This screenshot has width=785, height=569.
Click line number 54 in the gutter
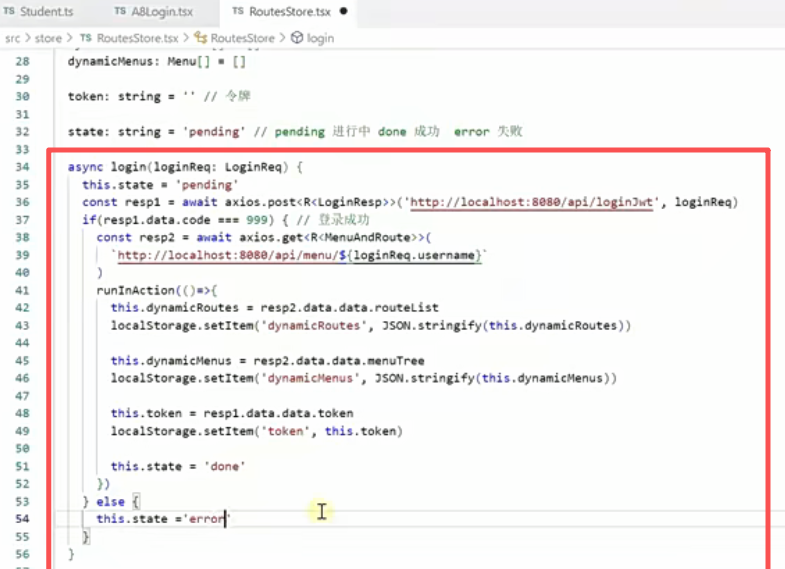(x=23, y=519)
